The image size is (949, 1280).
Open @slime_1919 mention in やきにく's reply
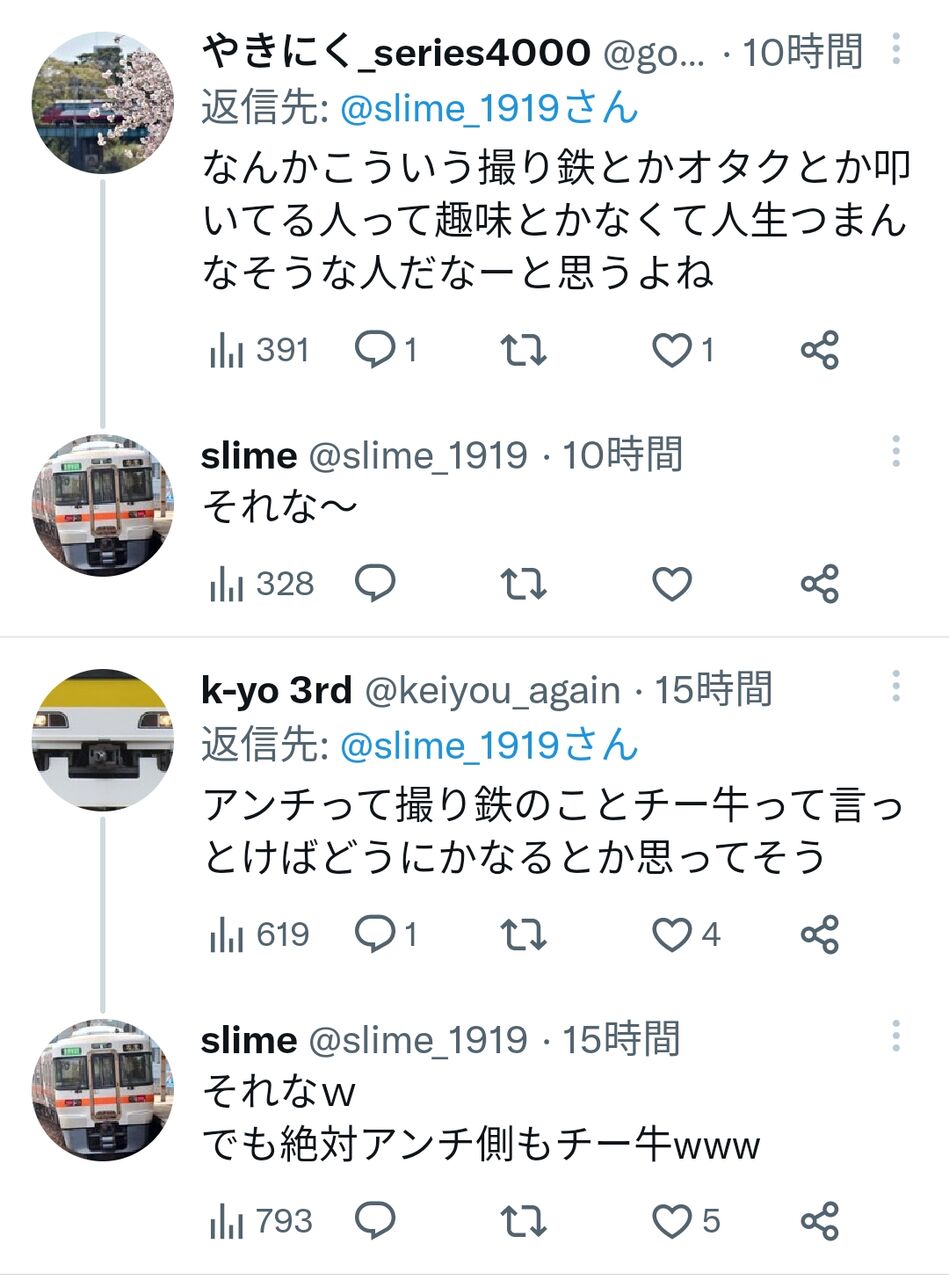pyautogui.click(x=489, y=108)
